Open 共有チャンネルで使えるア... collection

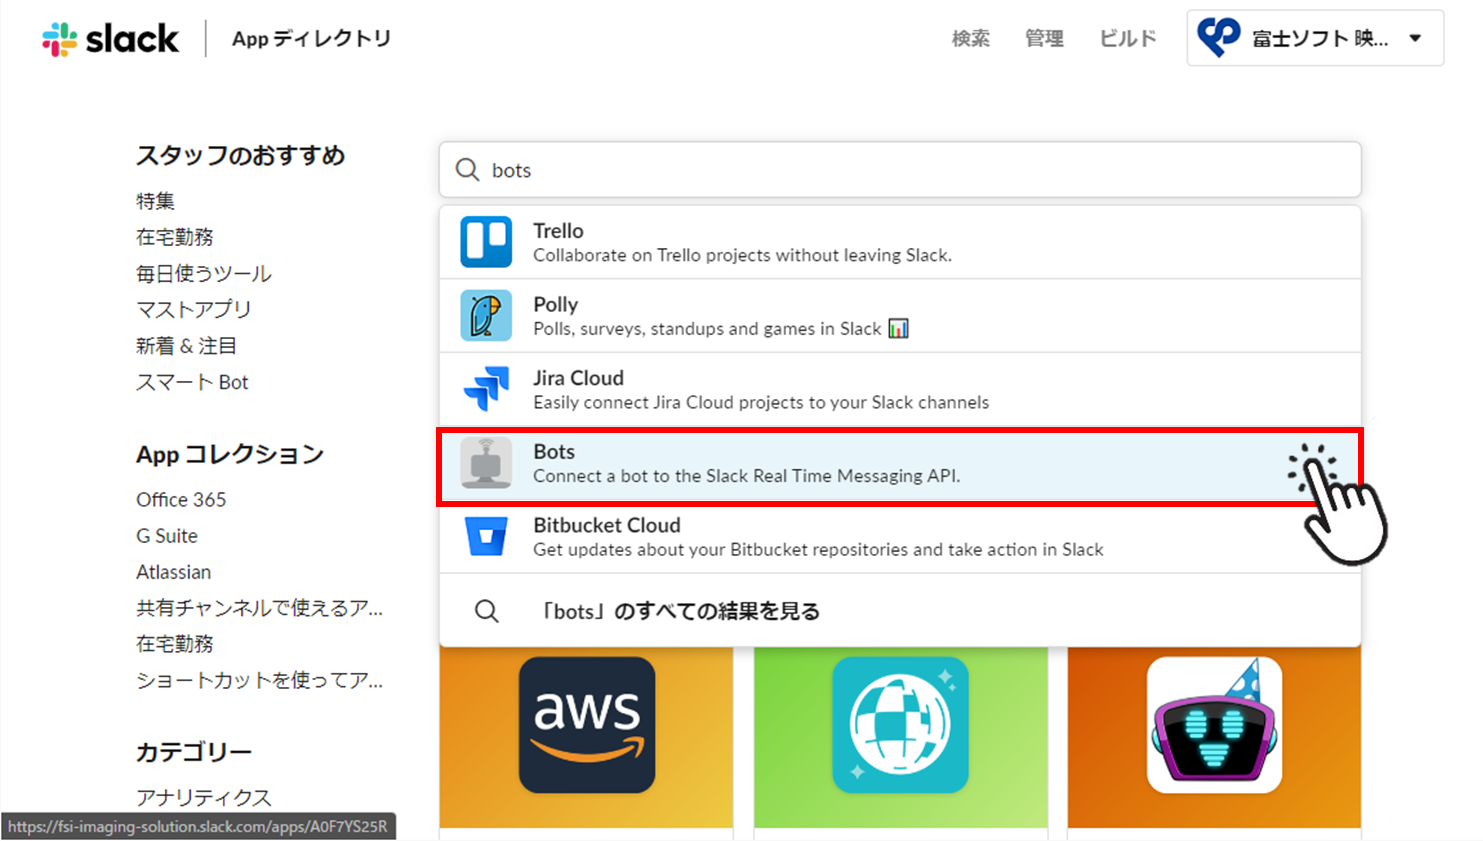(x=259, y=608)
